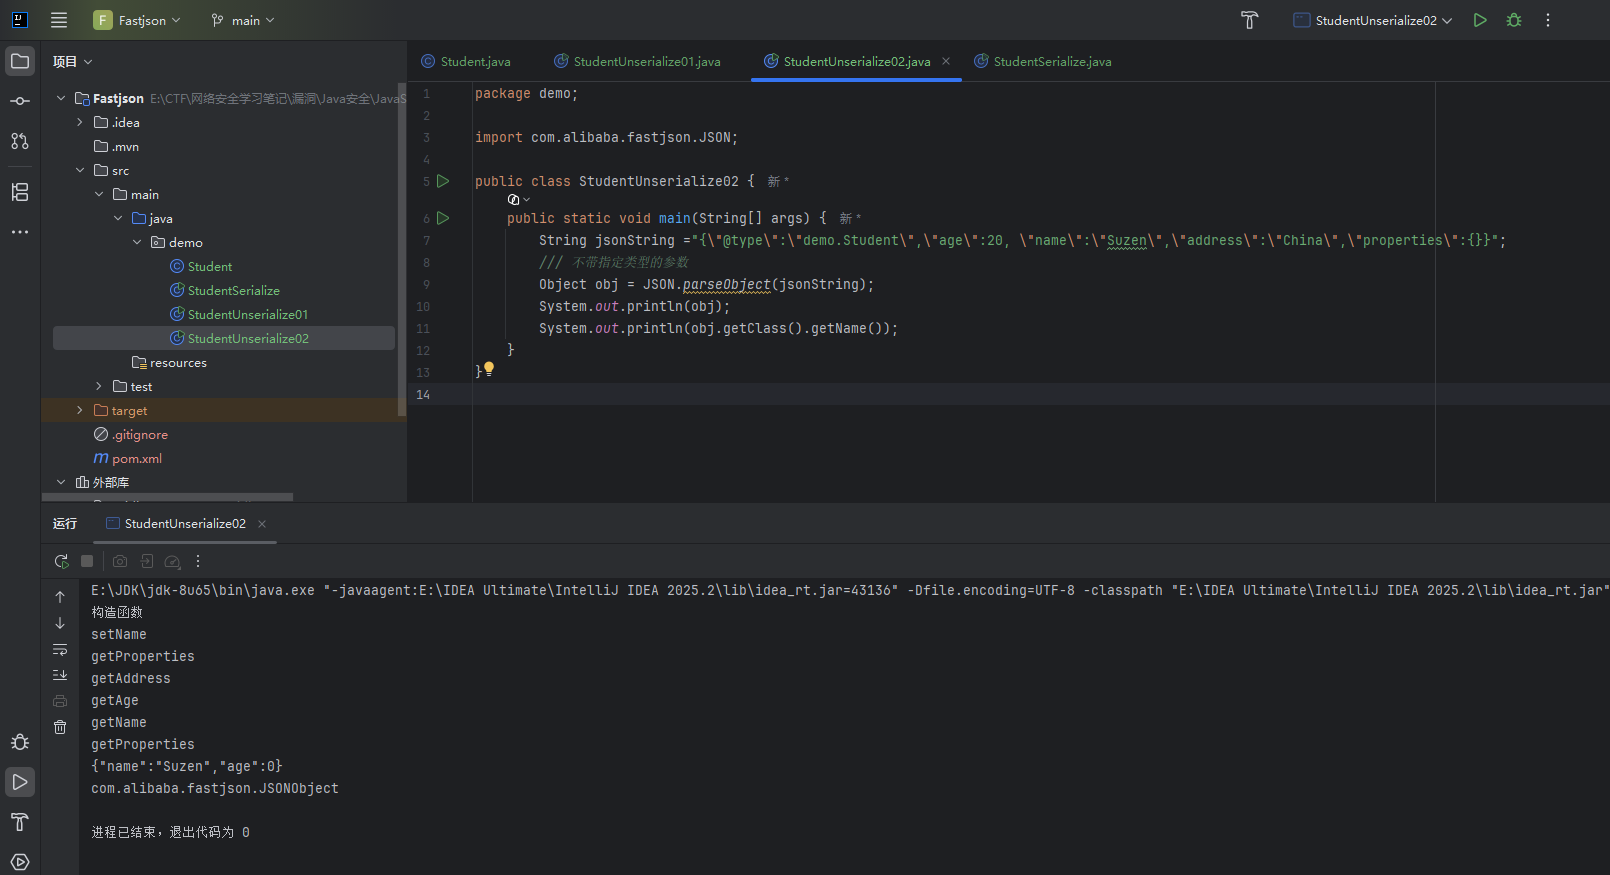Open the Build tool window hammer

click(20, 822)
